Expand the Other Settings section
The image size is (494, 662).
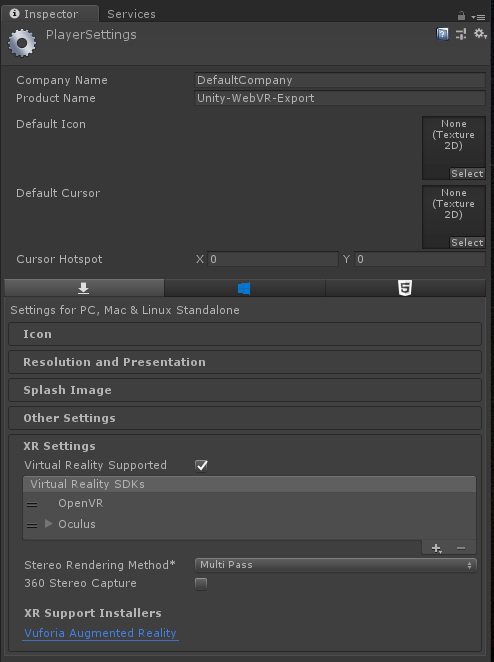(245, 418)
